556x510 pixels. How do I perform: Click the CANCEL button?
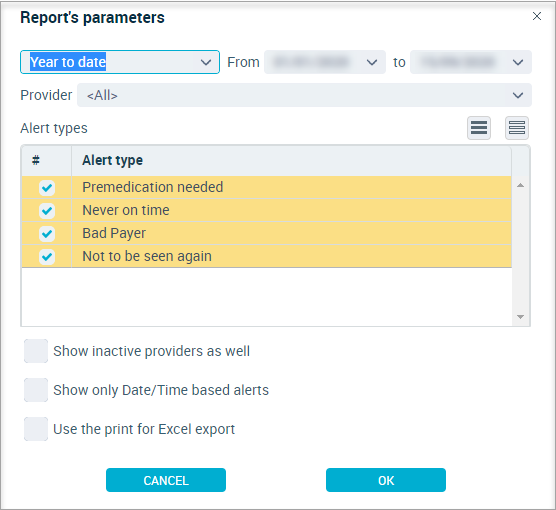pos(166,480)
